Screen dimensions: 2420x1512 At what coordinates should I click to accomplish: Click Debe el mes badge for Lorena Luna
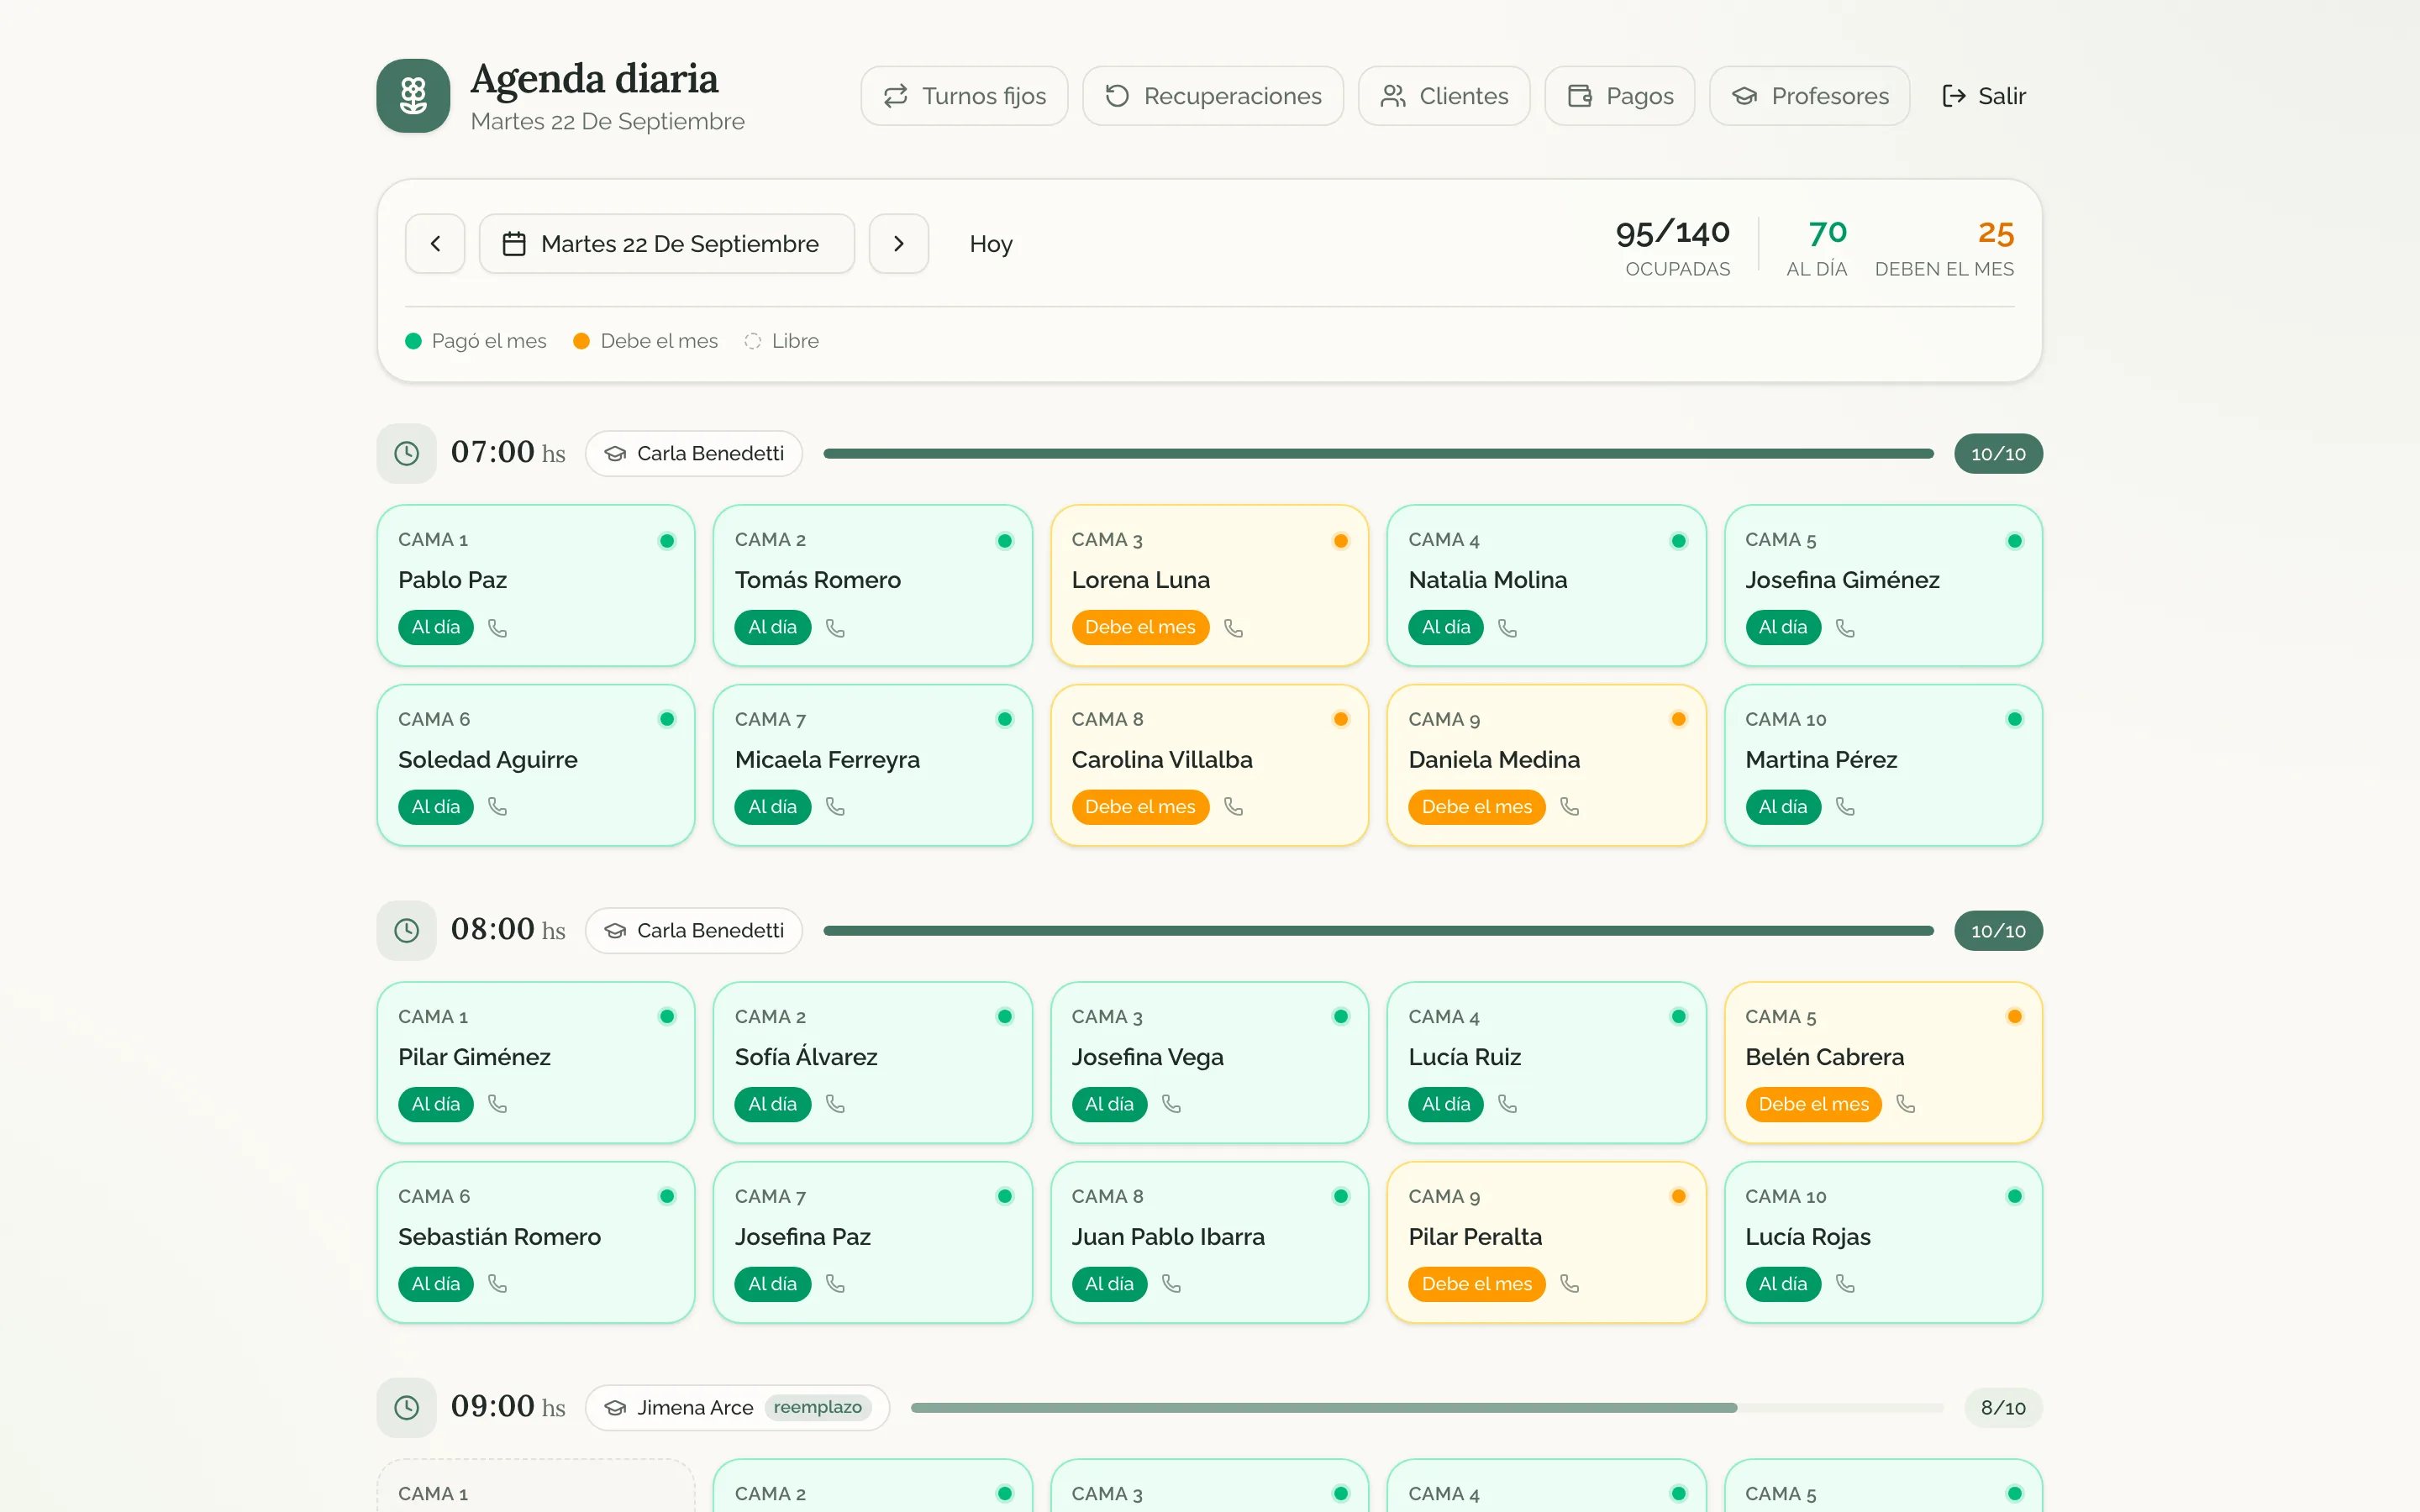pos(1140,628)
